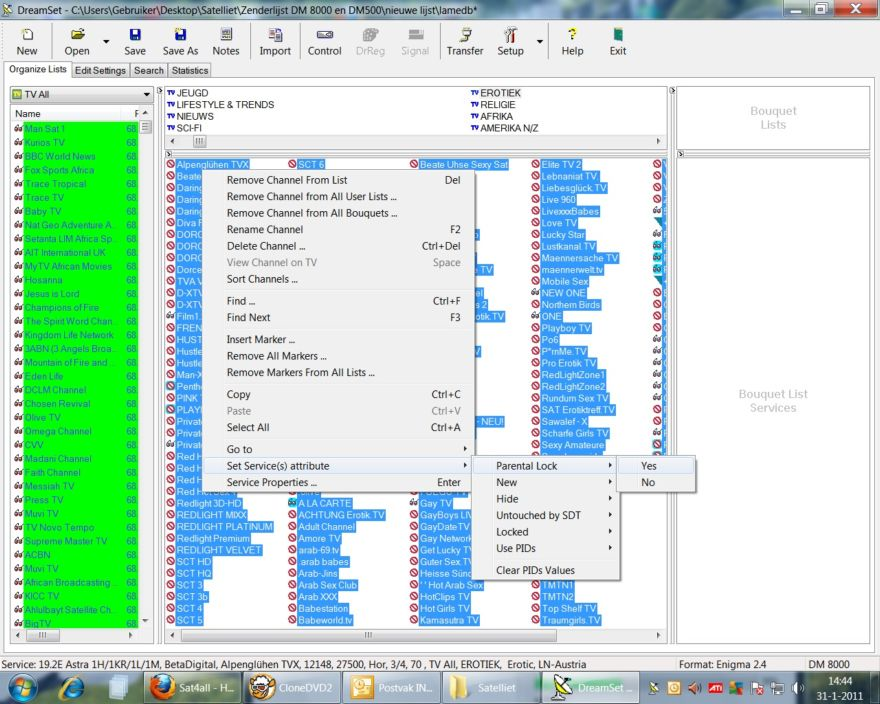Switch to the Firefox Sat4all taskbar window
This screenshot has width=880, height=704.
pos(191,687)
